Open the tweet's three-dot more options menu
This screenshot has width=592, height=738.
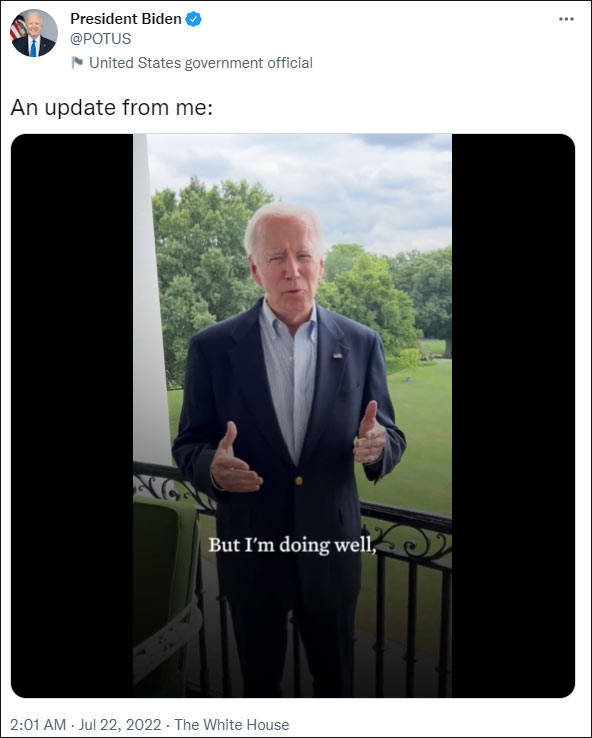click(566, 19)
